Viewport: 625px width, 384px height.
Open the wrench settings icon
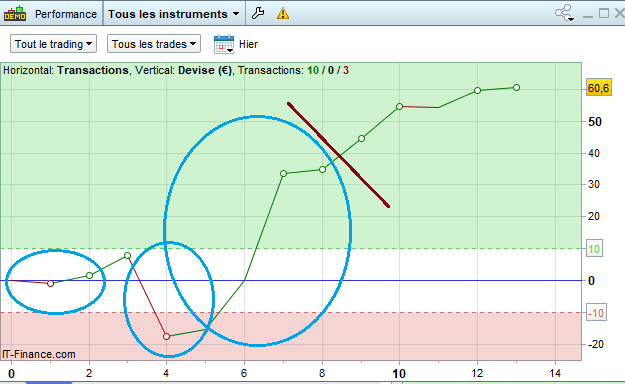click(x=258, y=13)
